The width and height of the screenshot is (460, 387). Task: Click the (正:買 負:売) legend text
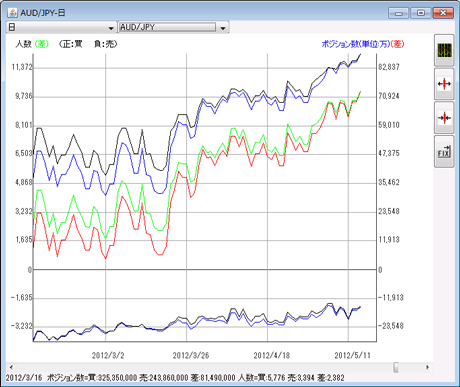88,44
